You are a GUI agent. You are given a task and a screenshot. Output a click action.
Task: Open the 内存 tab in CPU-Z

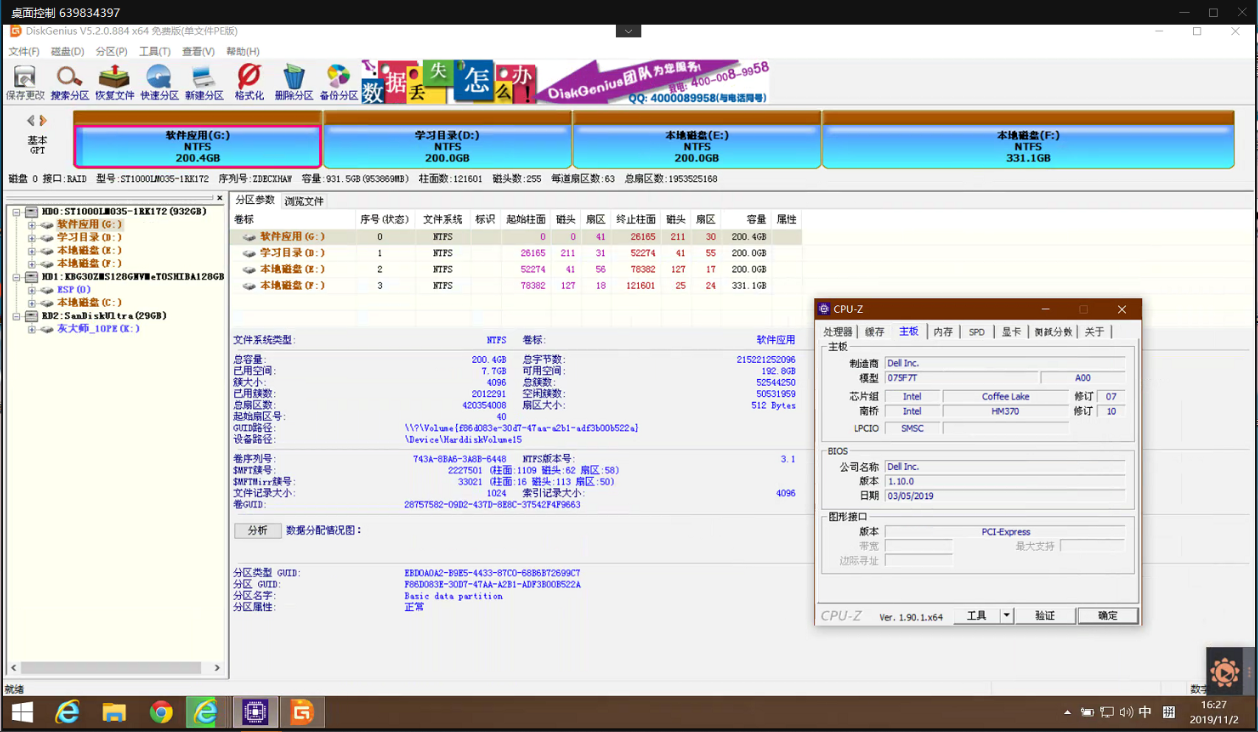click(x=943, y=332)
